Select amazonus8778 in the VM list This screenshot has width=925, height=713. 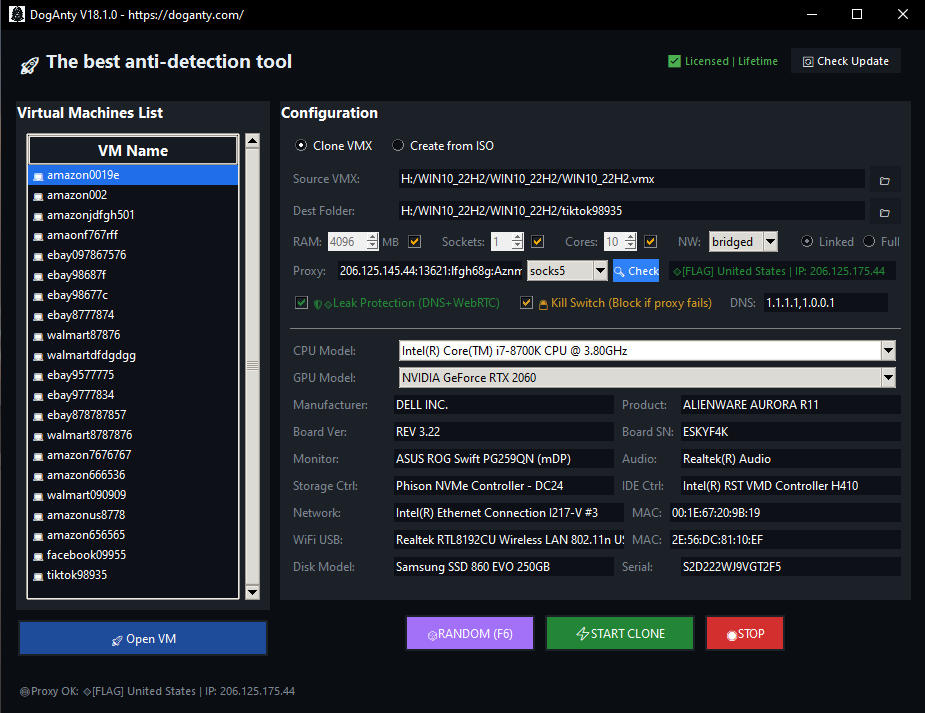point(133,515)
